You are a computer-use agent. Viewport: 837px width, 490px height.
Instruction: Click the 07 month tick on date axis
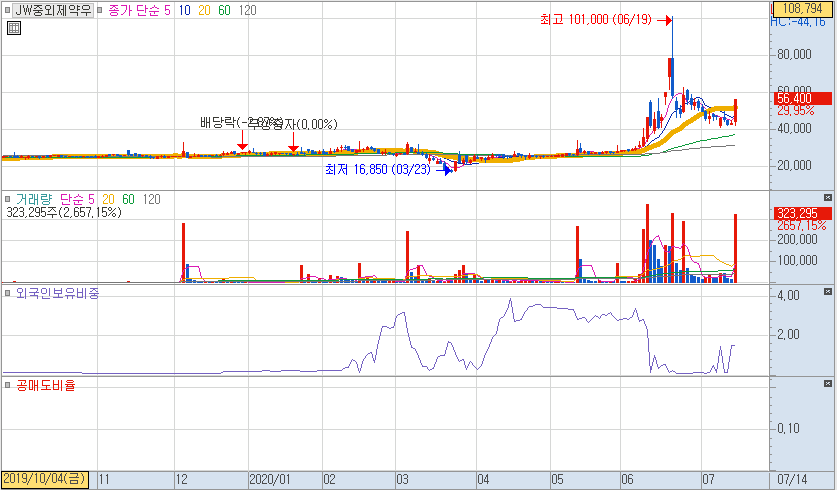(708, 479)
